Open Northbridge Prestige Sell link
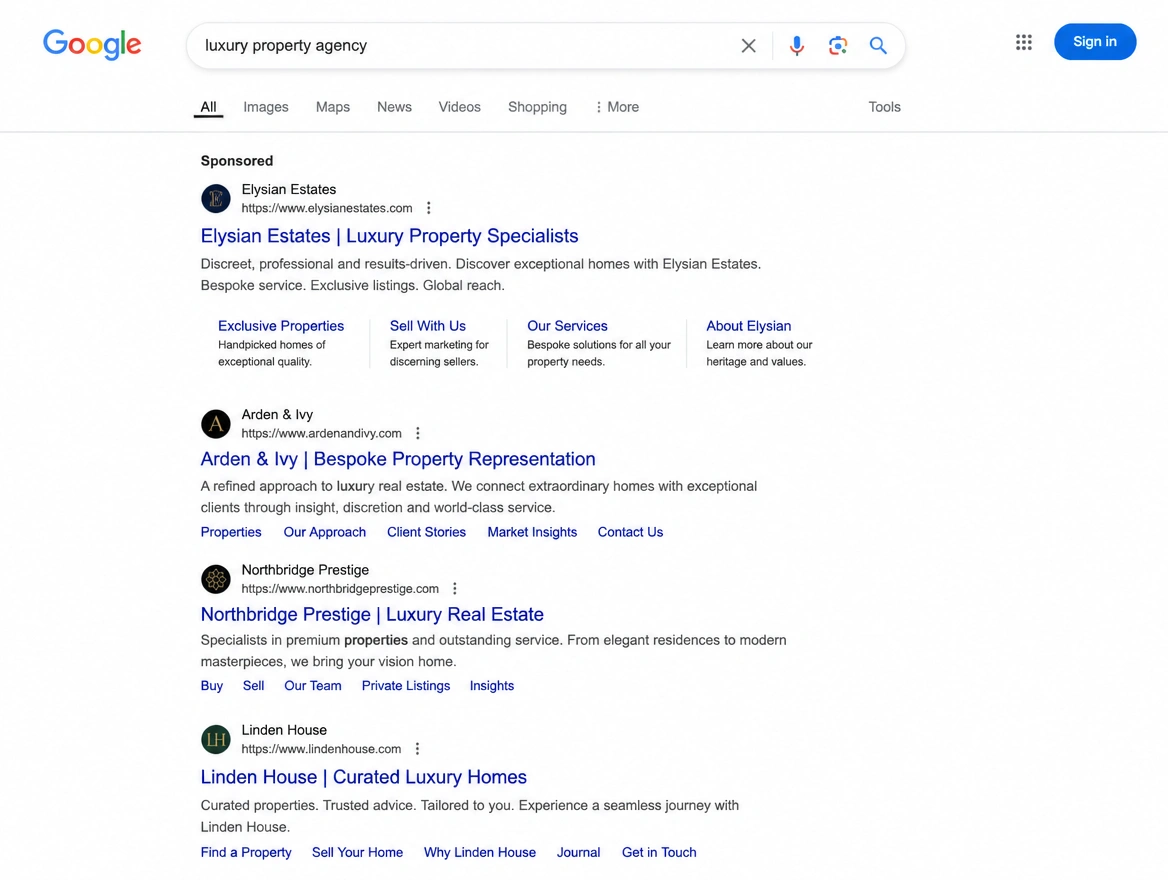1168x880 pixels. pyautogui.click(x=253, y=686)
